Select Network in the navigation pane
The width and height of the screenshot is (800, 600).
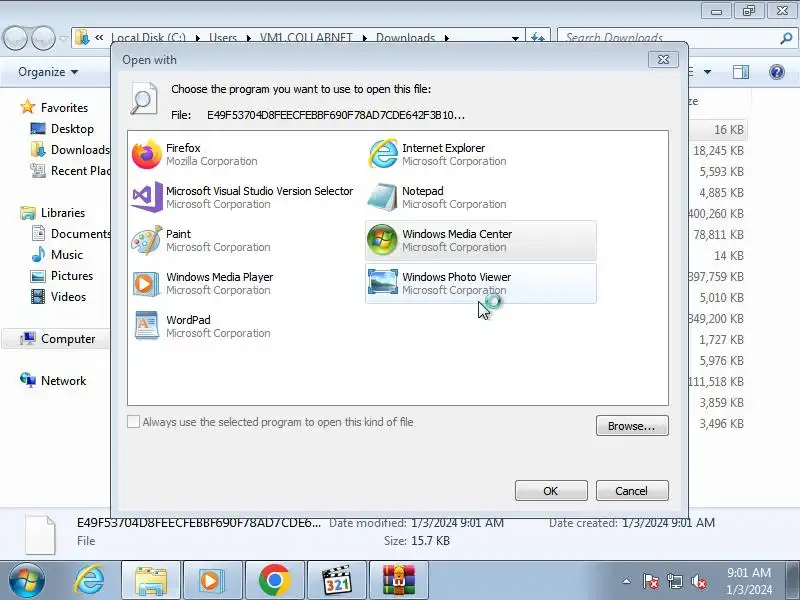pyautogui.click(x=53, y=381)
